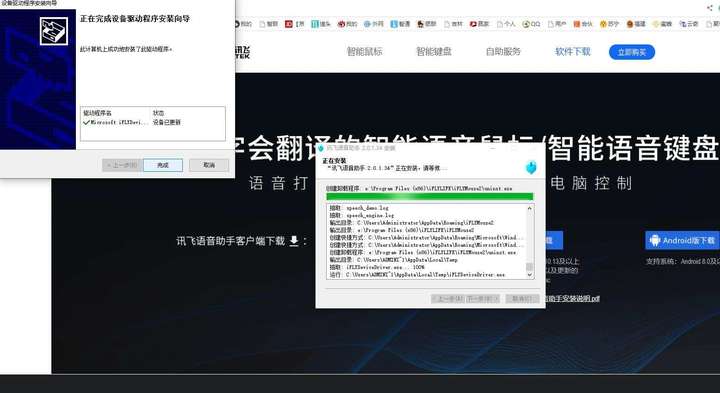This screenshot has height=393, width=720.
Task: Open the 个人 bookmark
Action: [x=506, y=24]
